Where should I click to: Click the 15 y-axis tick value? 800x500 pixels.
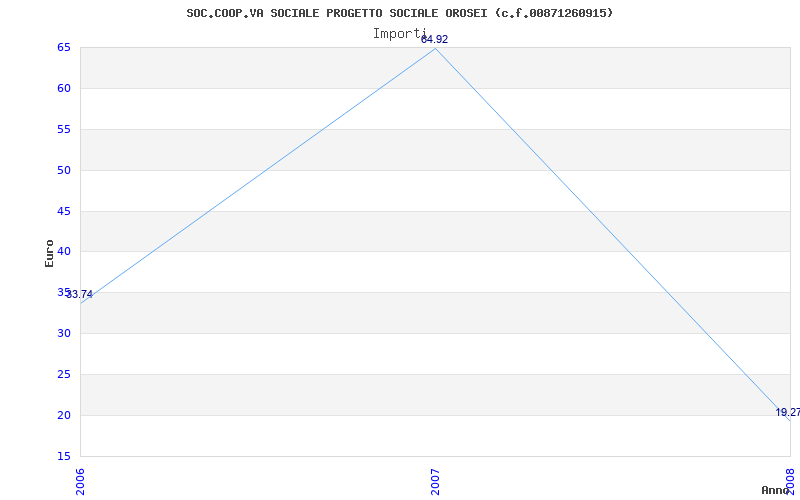tap(64, 456)
